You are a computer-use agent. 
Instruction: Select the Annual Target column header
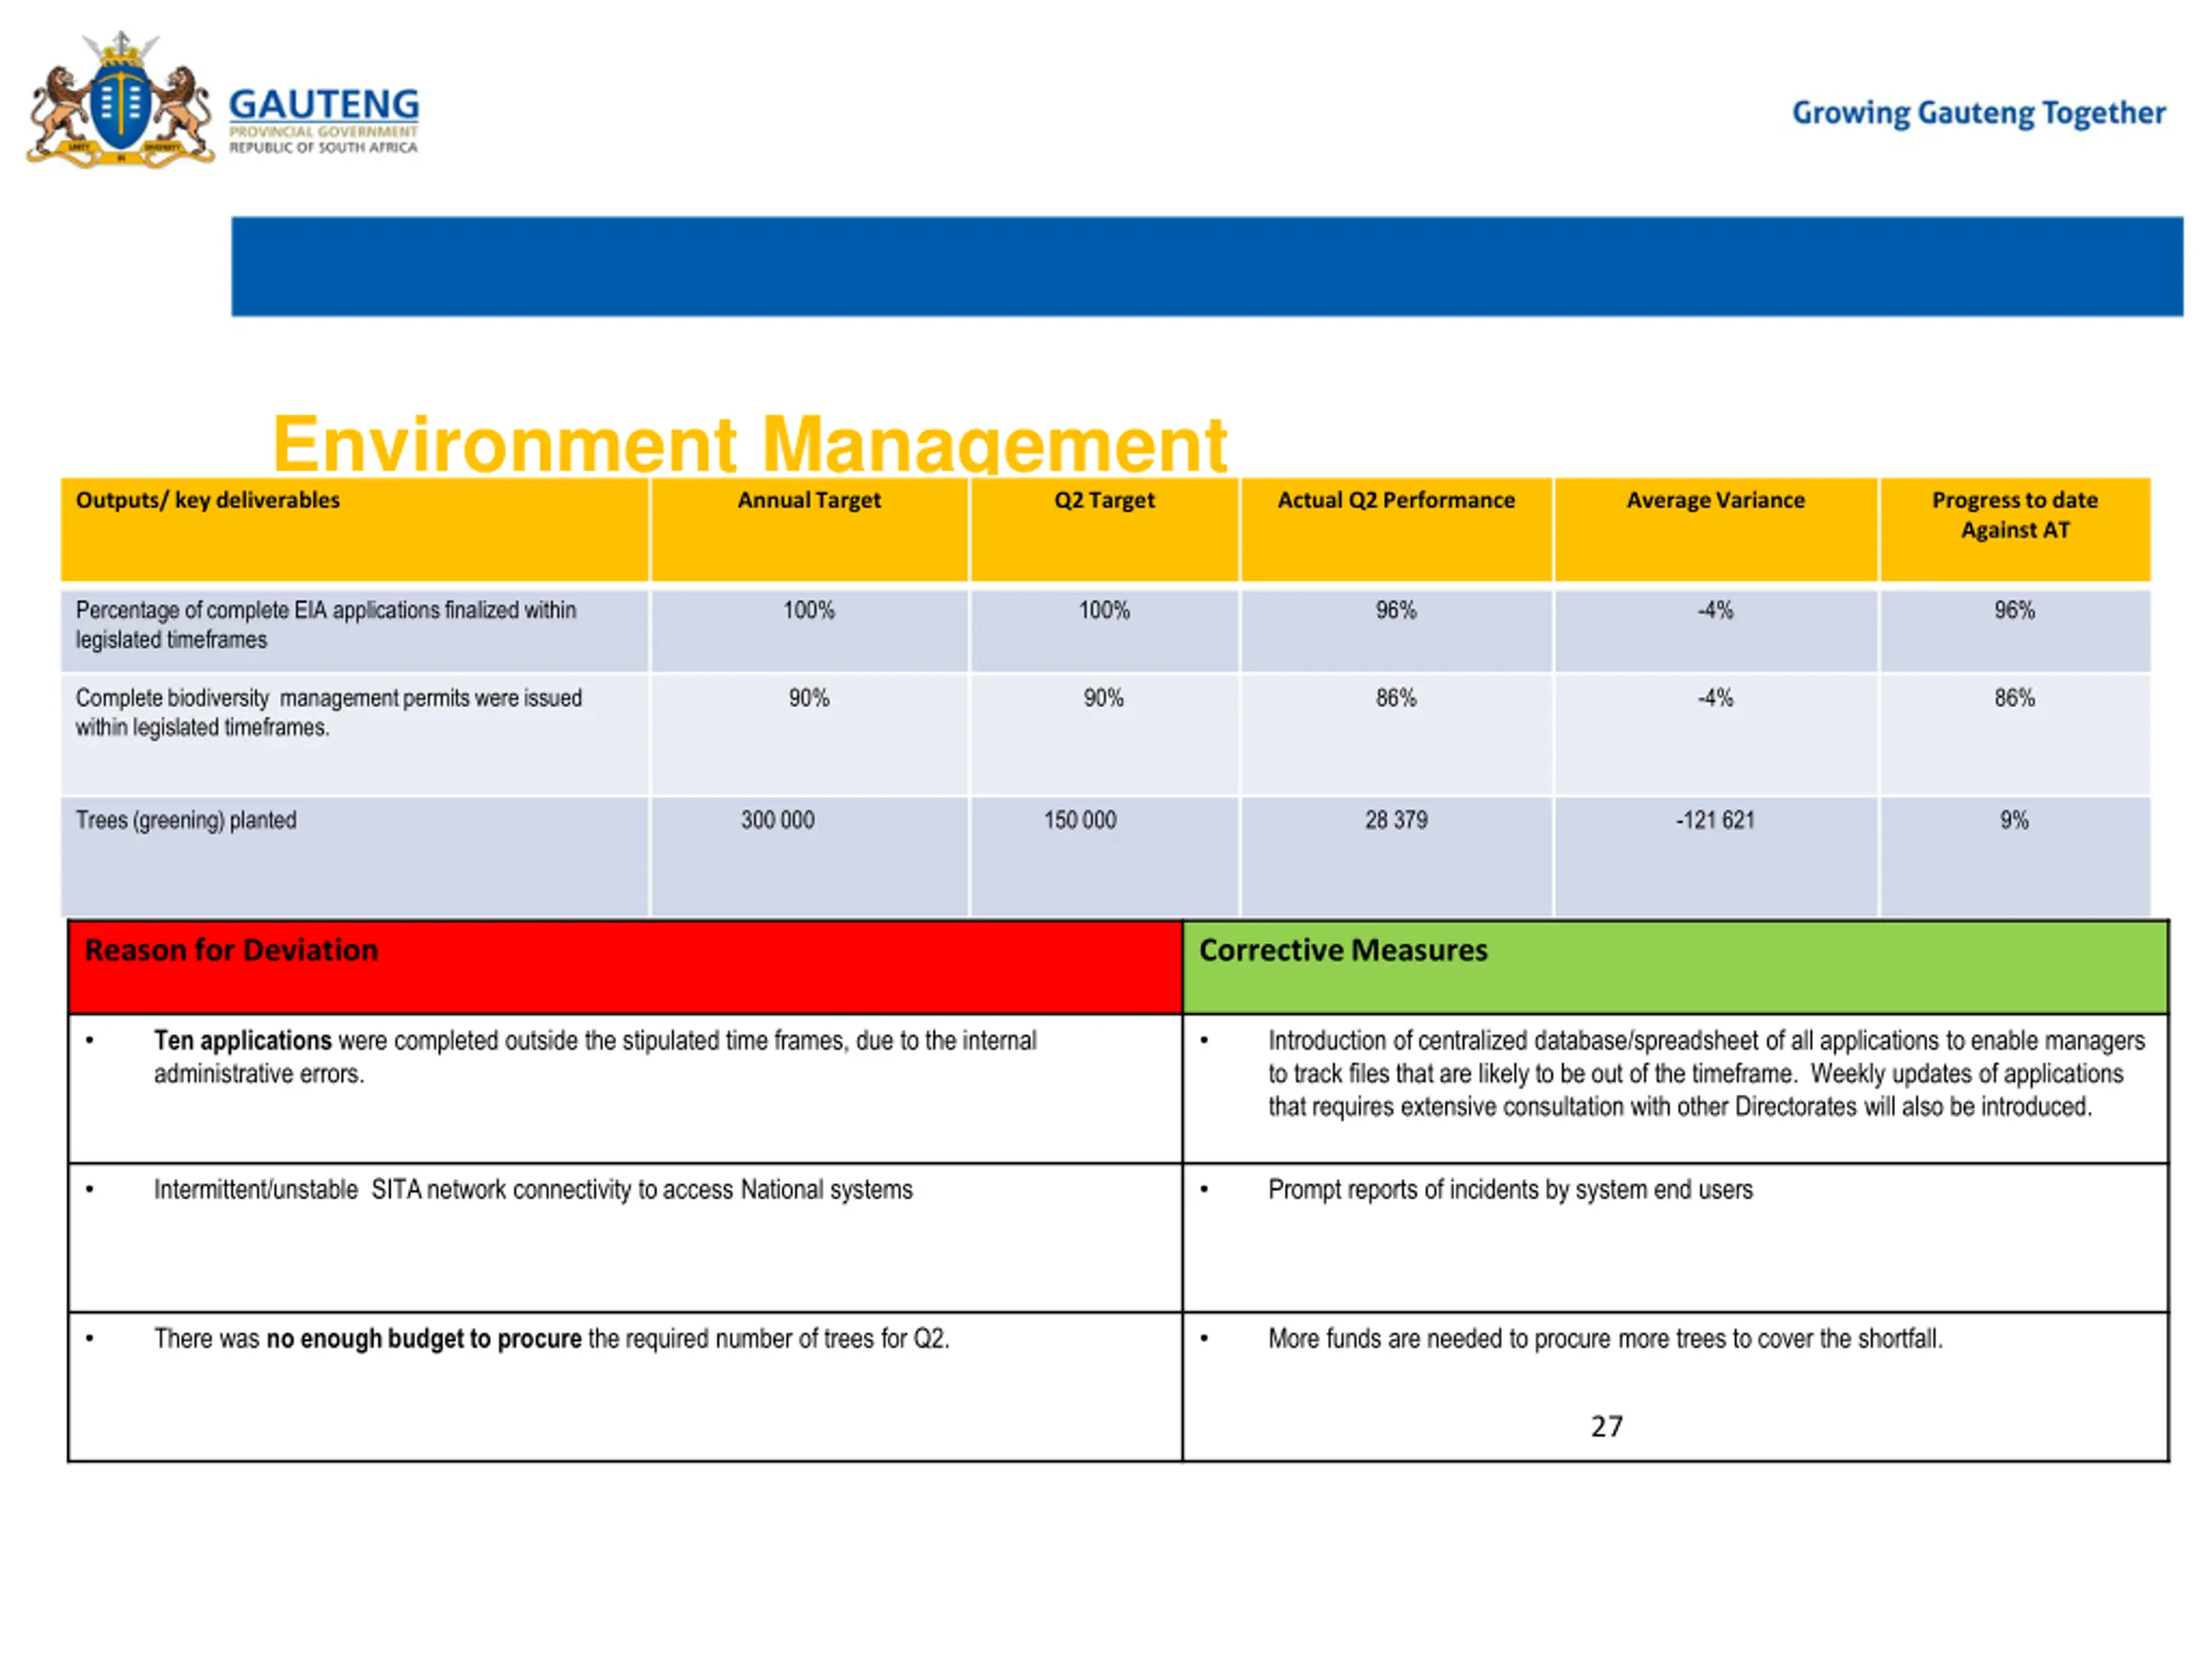[x=809, y=529]
